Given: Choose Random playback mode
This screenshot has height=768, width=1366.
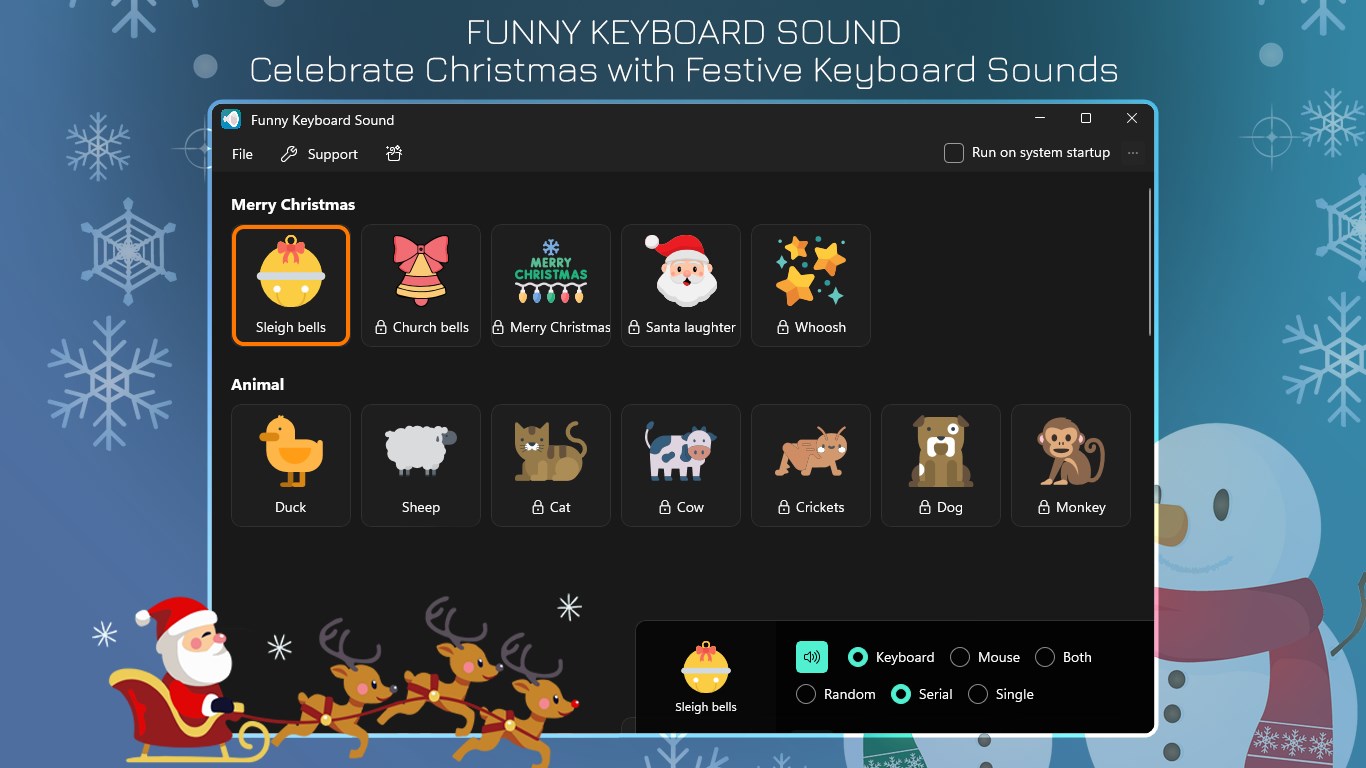Looking at the screenshot, I should 836,694.
